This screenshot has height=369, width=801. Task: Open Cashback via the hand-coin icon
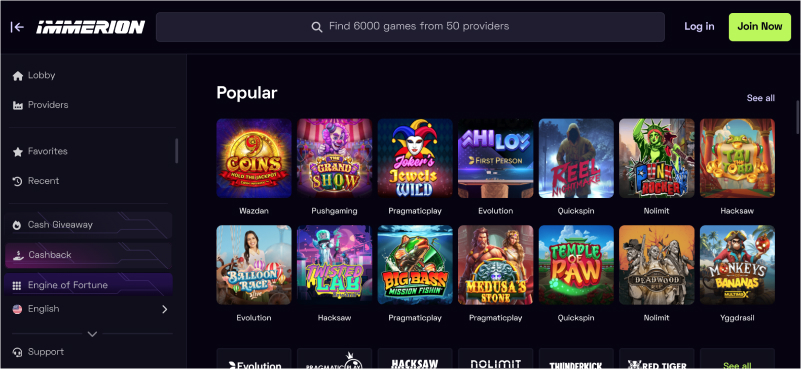click(17, 255)
